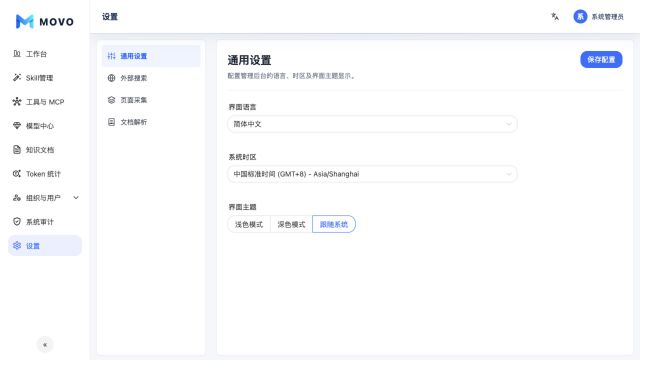Click the 文档解析 file icon
The width and height of the screenshot is (658, 378).
point(111,122)
